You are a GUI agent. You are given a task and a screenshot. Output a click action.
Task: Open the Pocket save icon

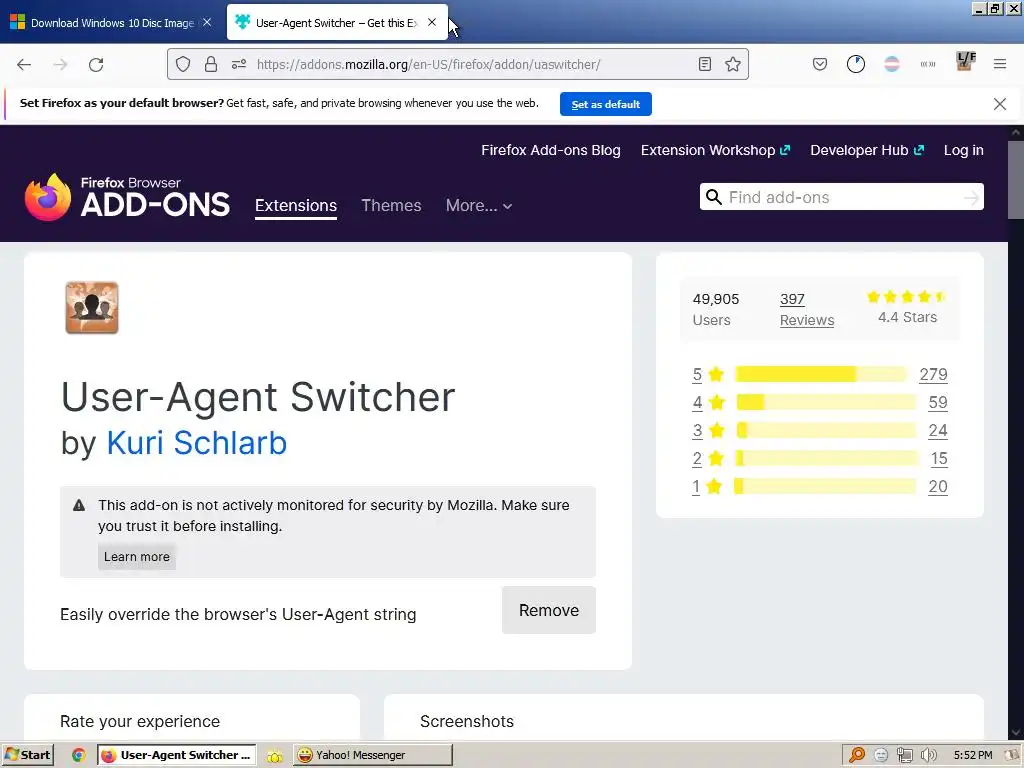(x=820, y=64)
